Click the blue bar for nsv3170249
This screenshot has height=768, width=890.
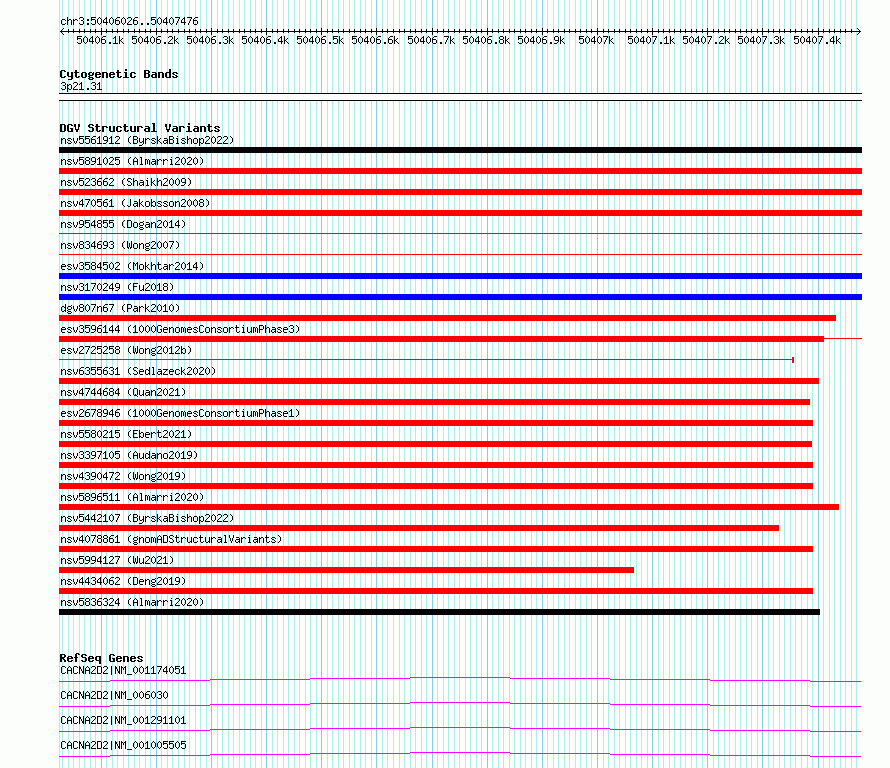click(460, 297)
